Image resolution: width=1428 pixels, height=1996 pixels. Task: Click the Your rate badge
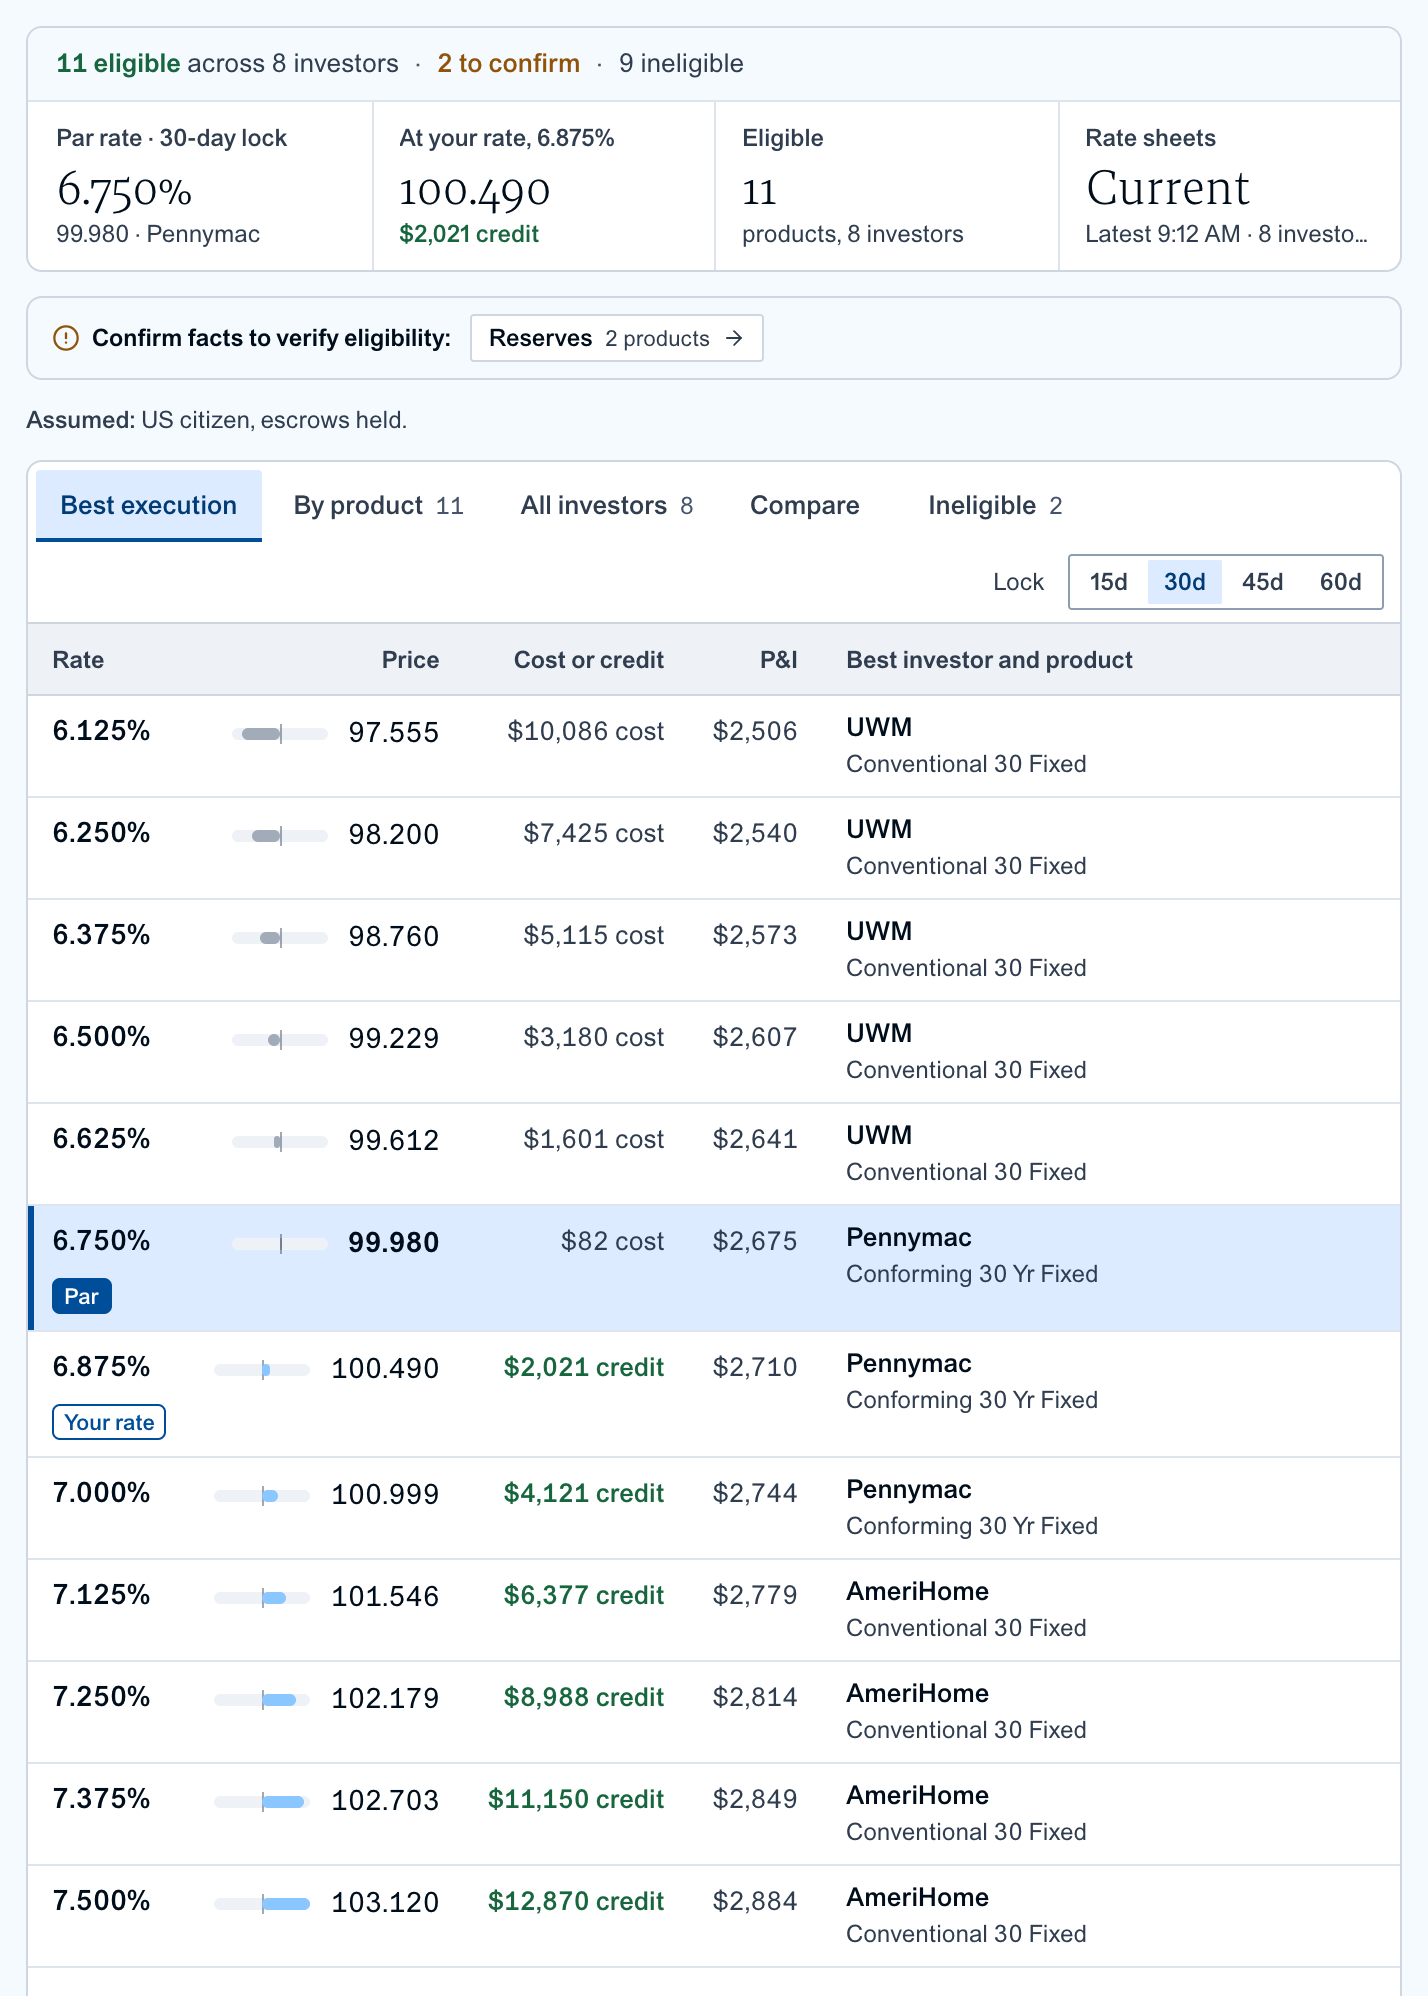click(x=109, y=1422)
